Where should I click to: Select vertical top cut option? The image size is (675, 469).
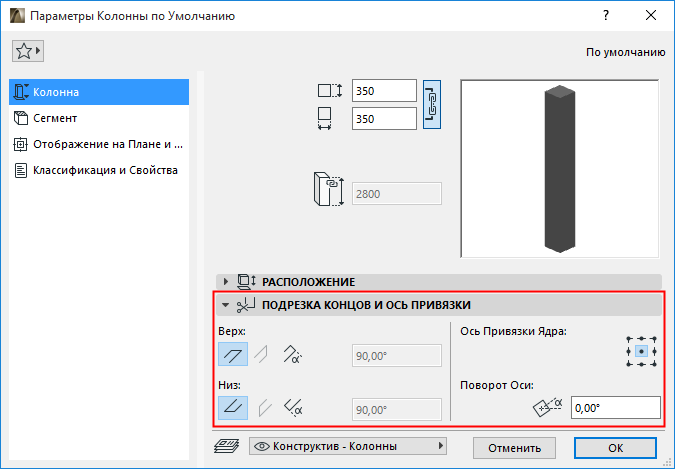coord(261,354)
